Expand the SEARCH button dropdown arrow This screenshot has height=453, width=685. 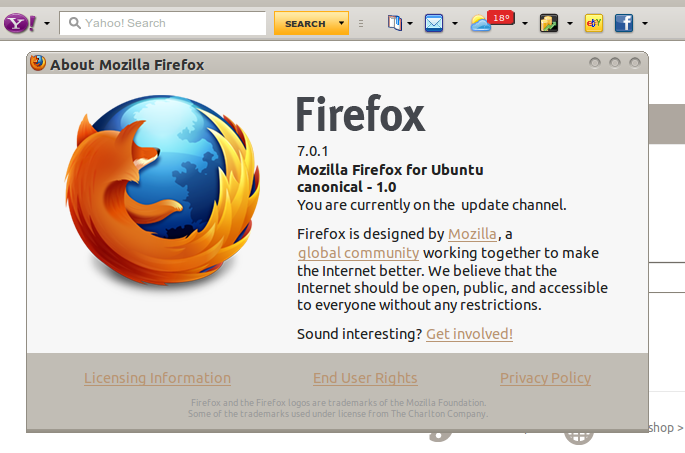click(x=342, y=23)
